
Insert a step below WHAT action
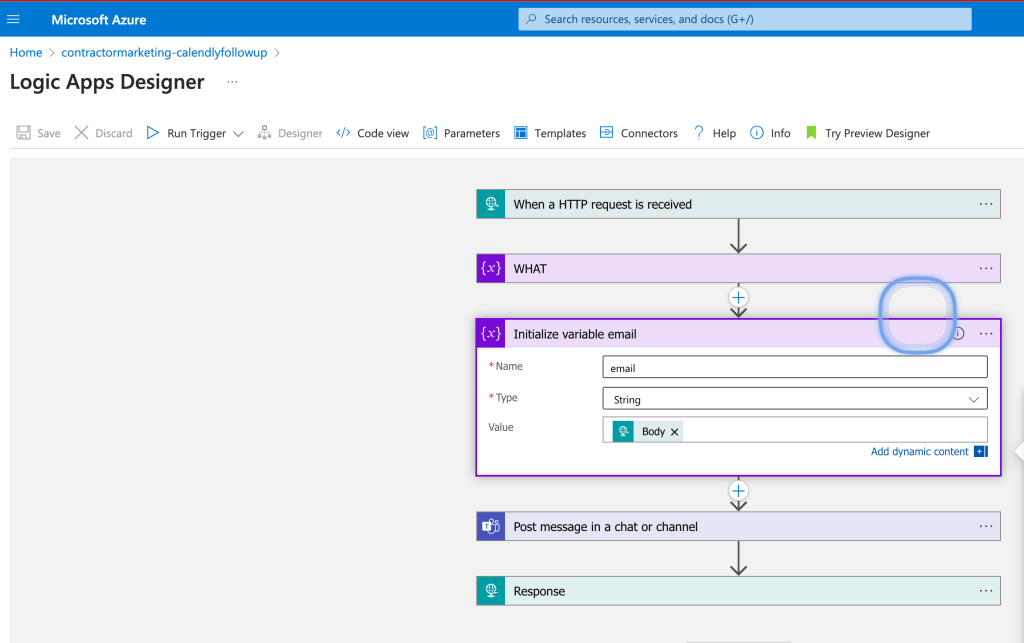point(739,298)
